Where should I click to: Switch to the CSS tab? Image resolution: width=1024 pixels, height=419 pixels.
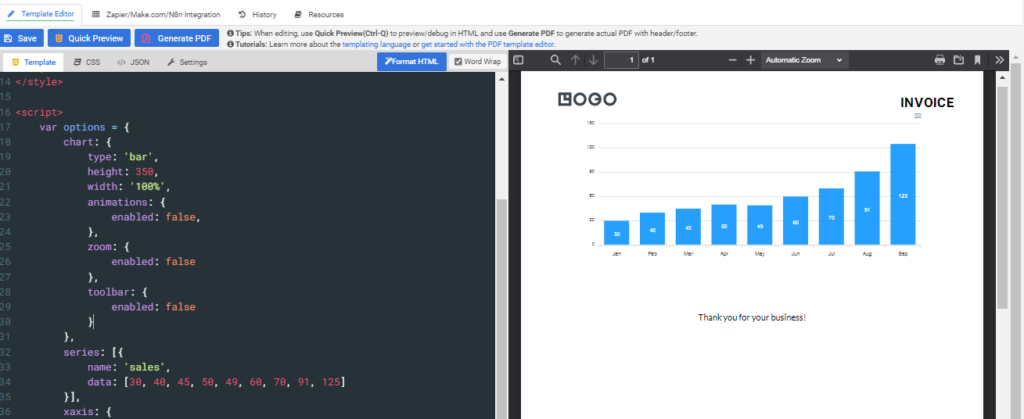87,63
